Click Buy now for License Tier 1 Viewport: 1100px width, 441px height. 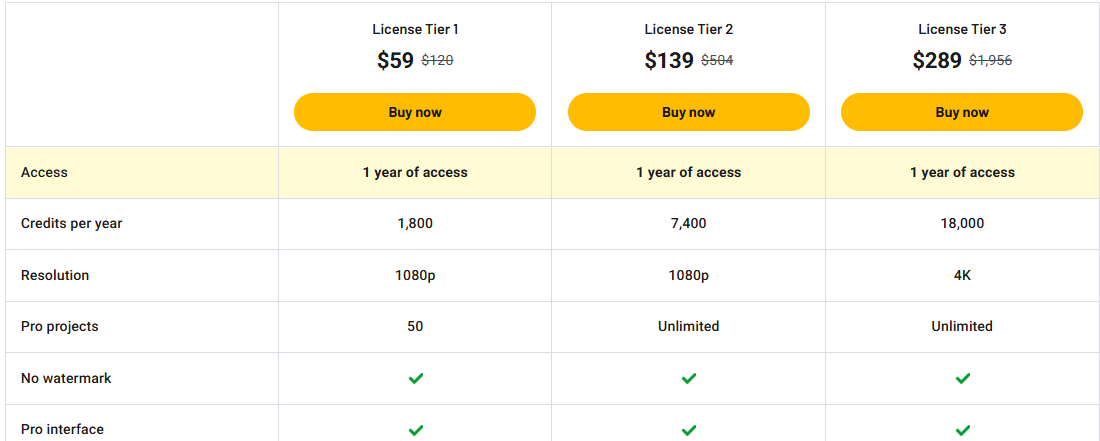(x=415, y=112)
